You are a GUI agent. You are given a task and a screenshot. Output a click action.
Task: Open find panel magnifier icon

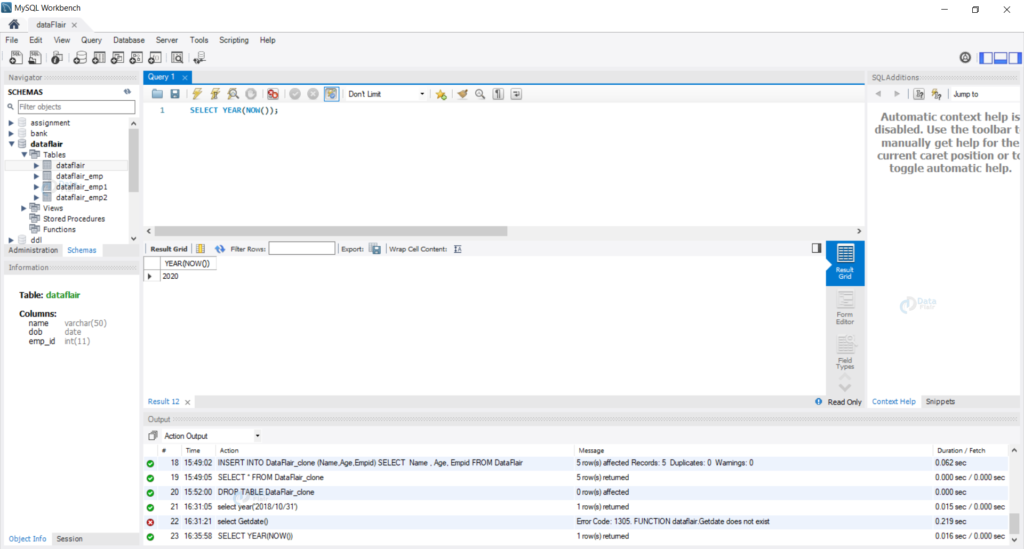click(x=480, y=94)
